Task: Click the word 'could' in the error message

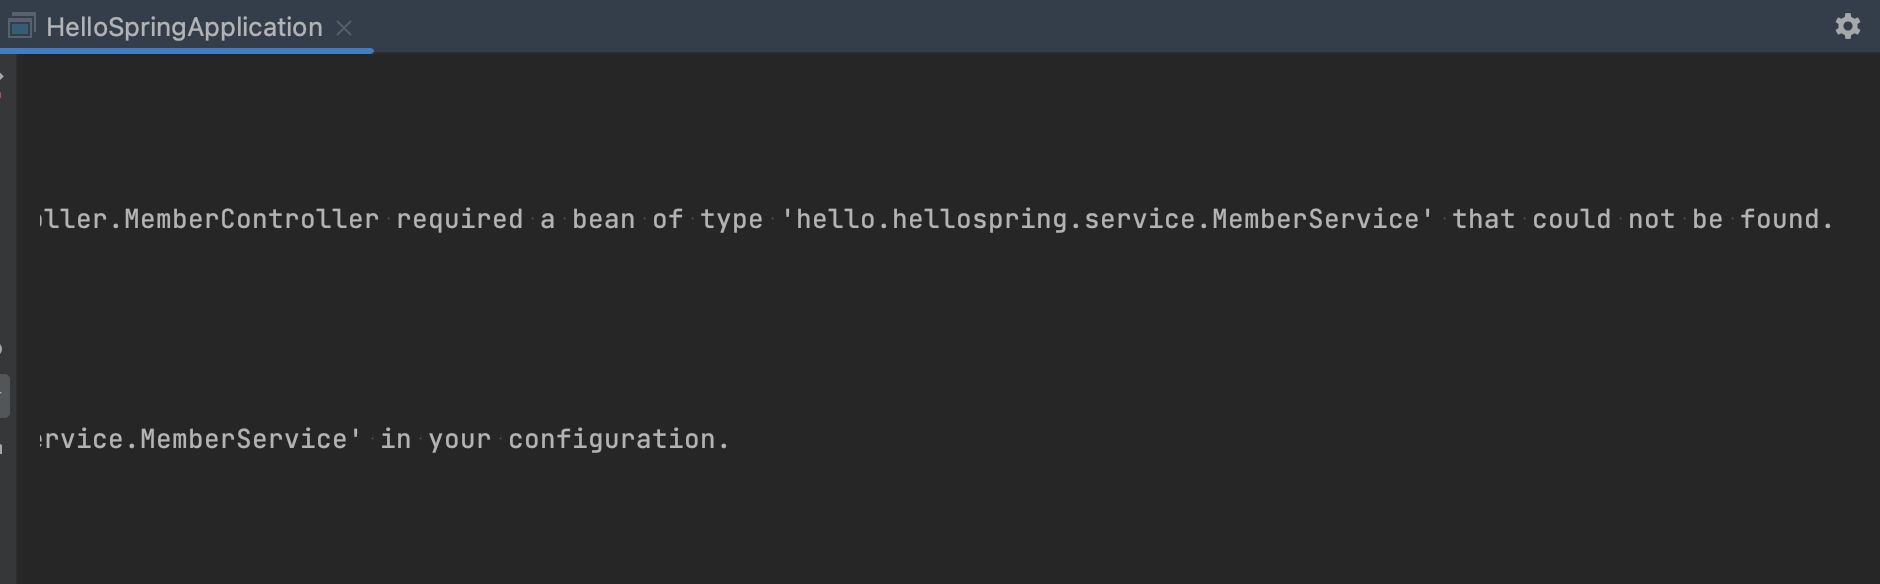Action: (1571, 219)
